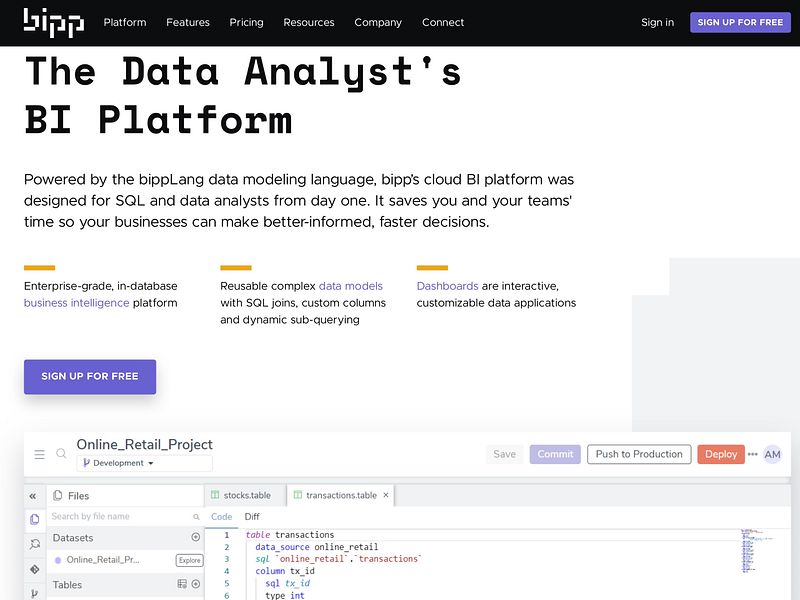Click the Sign in link

pos(657,22)
